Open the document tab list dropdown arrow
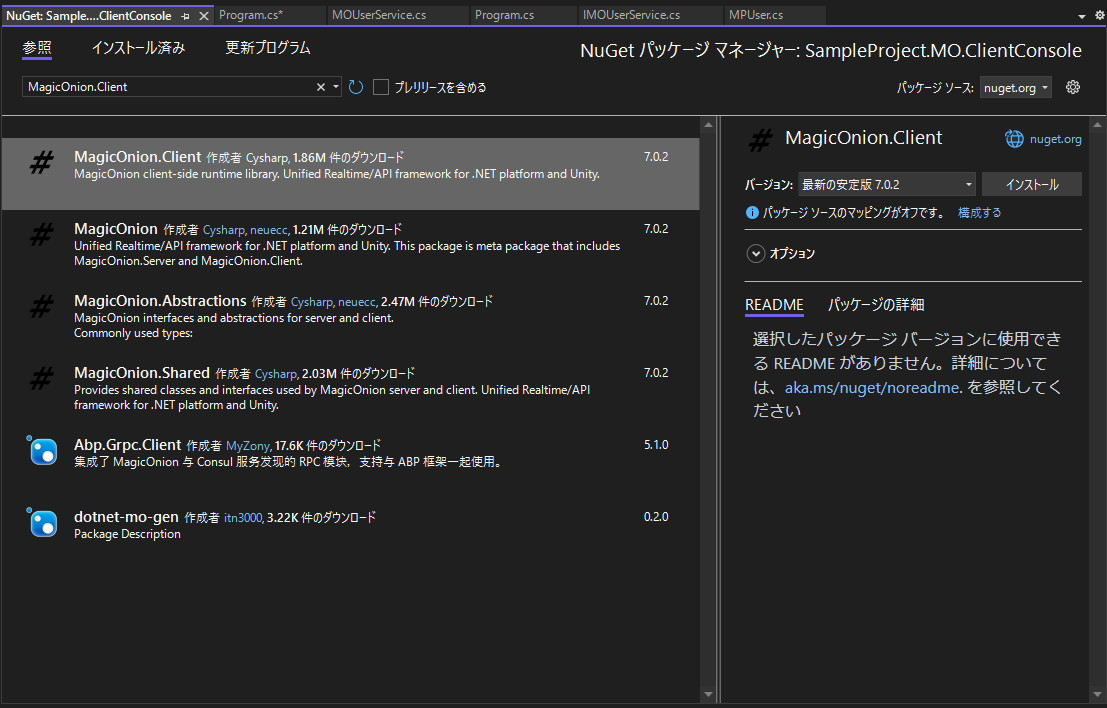Image resolution: width=1107 pixels, height=708 pixels. click(1082, 16)
